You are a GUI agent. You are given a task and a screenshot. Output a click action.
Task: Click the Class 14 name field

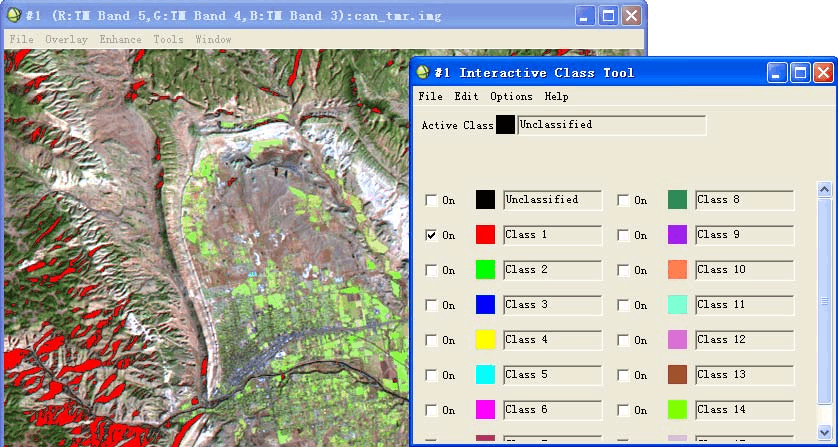point(744,410)
